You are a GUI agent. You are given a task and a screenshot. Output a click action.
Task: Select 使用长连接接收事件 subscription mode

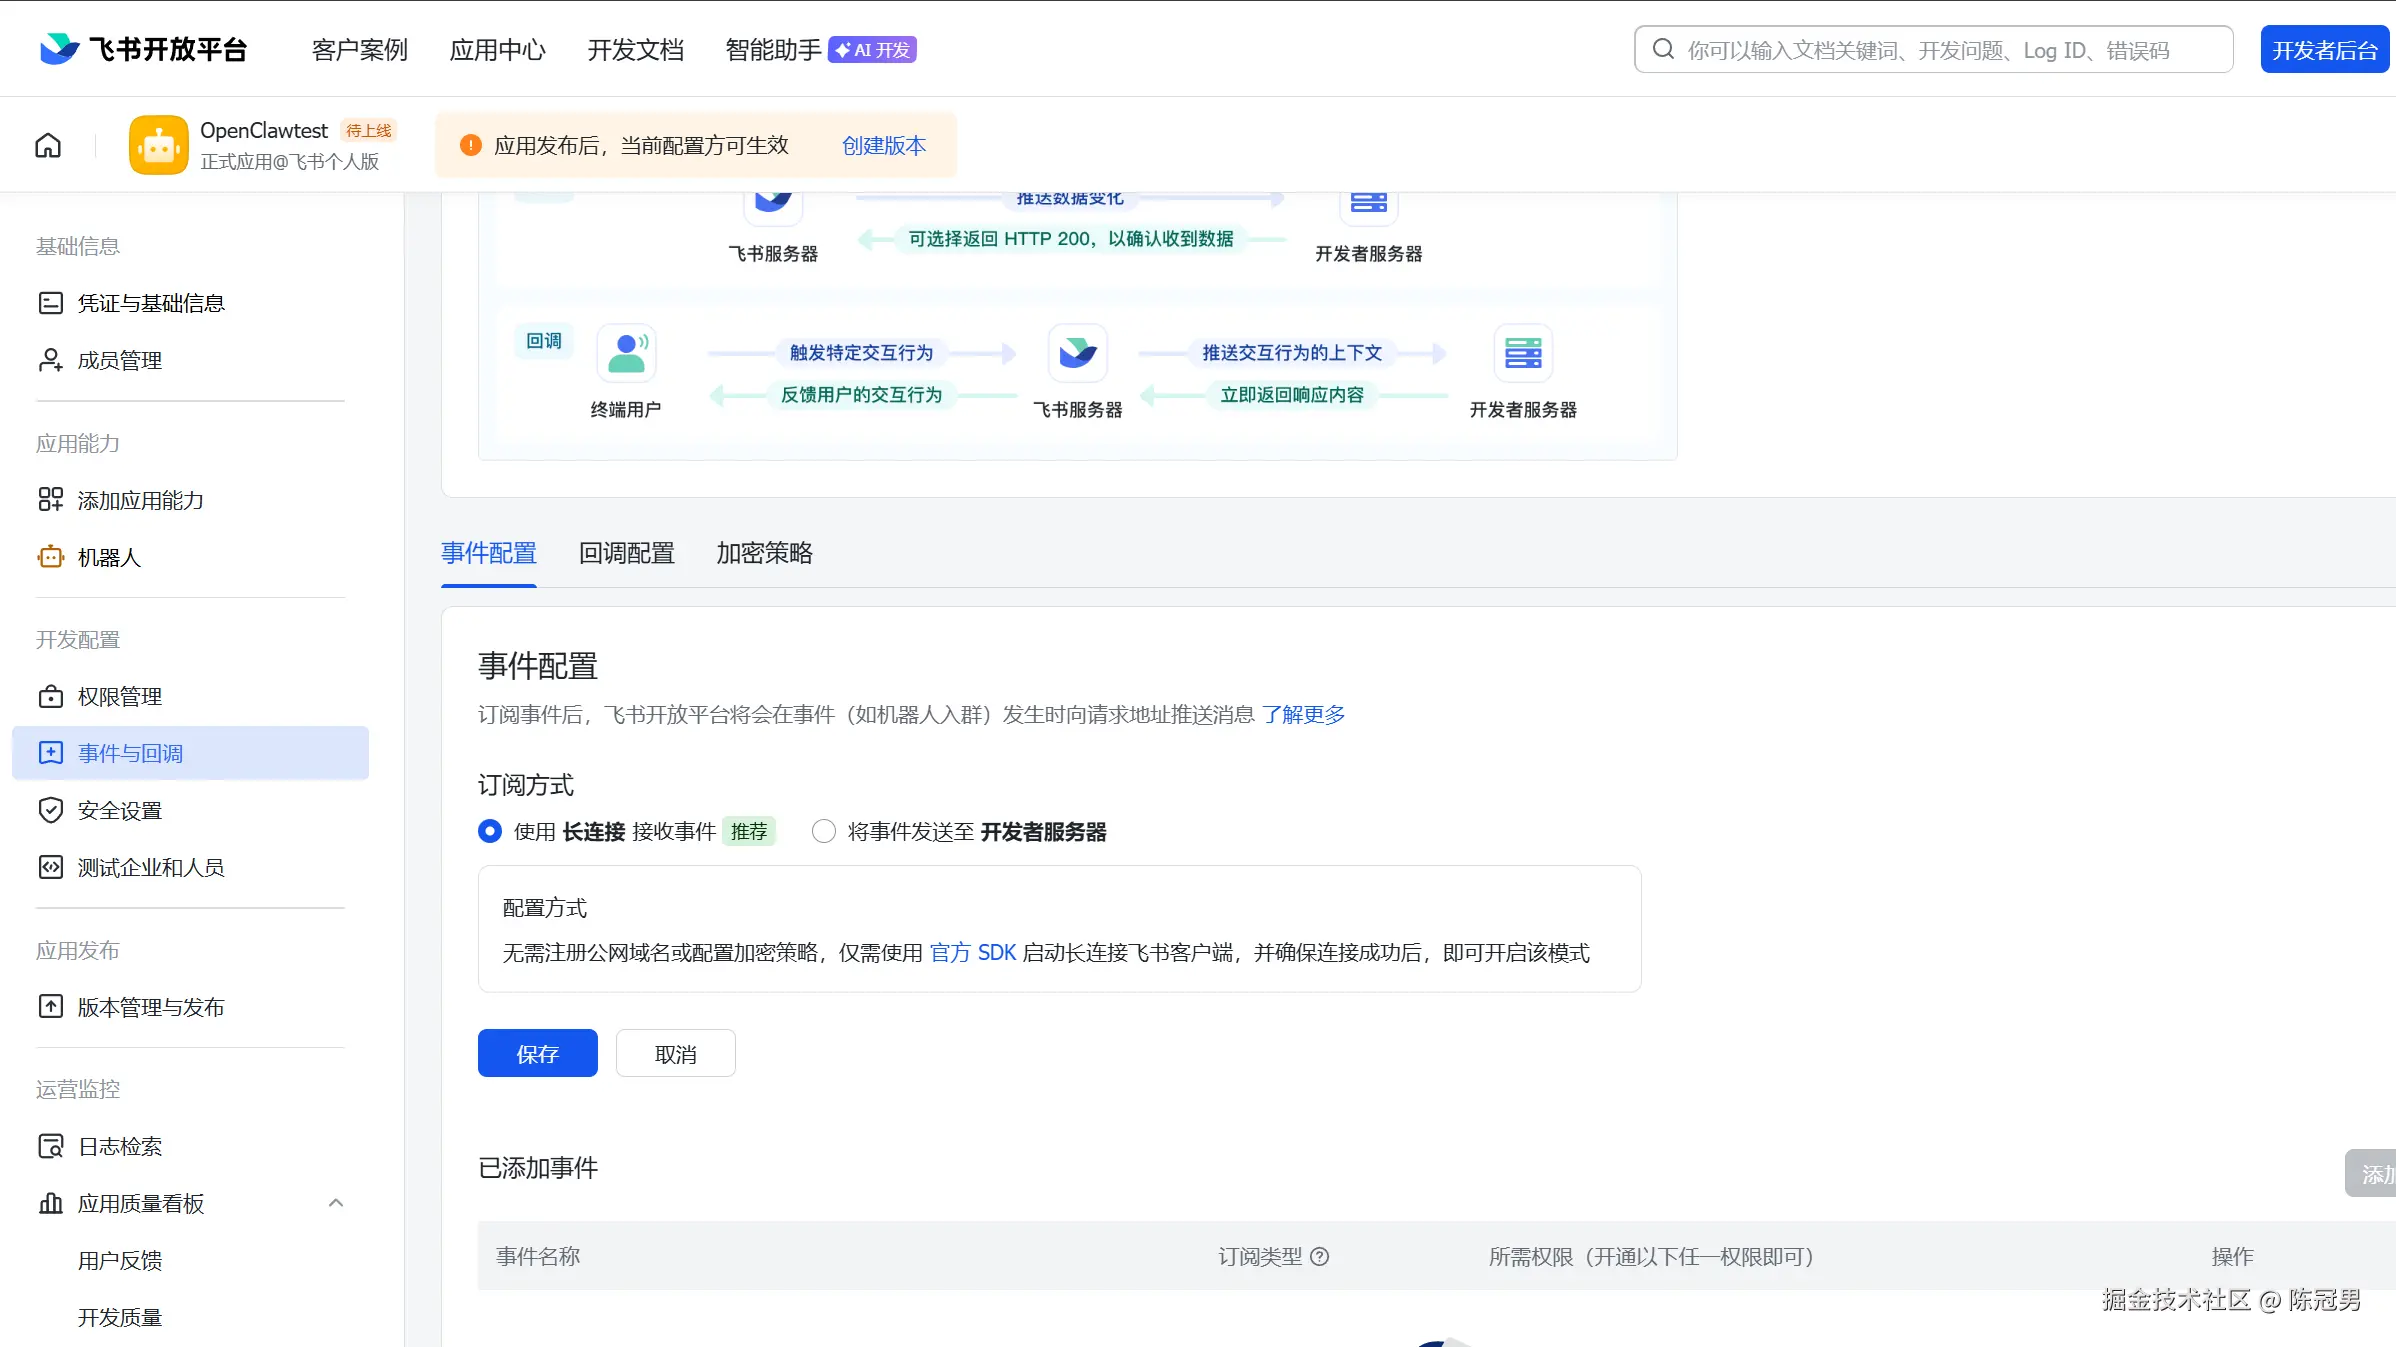pyautogui.click(x=489, y=831)
